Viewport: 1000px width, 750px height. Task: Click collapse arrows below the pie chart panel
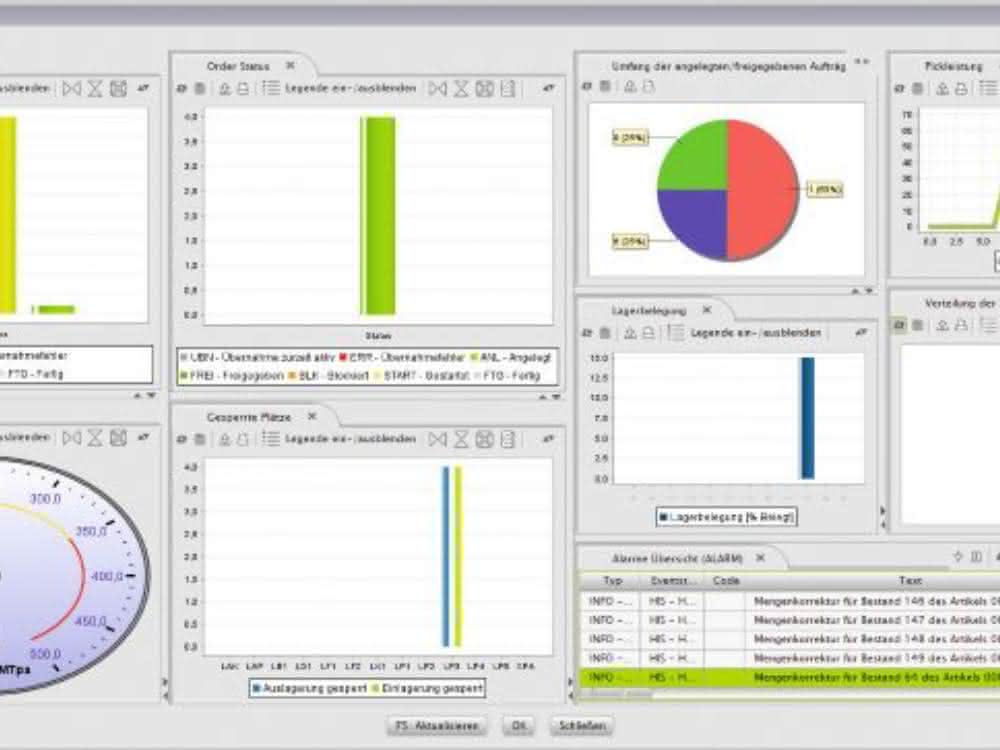pyautogui.click(x=862, y=291)
